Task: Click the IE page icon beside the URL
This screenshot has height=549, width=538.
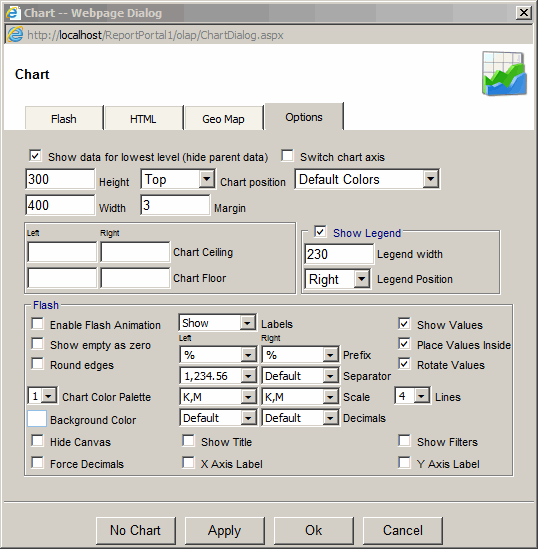Action: click(15, 35)
